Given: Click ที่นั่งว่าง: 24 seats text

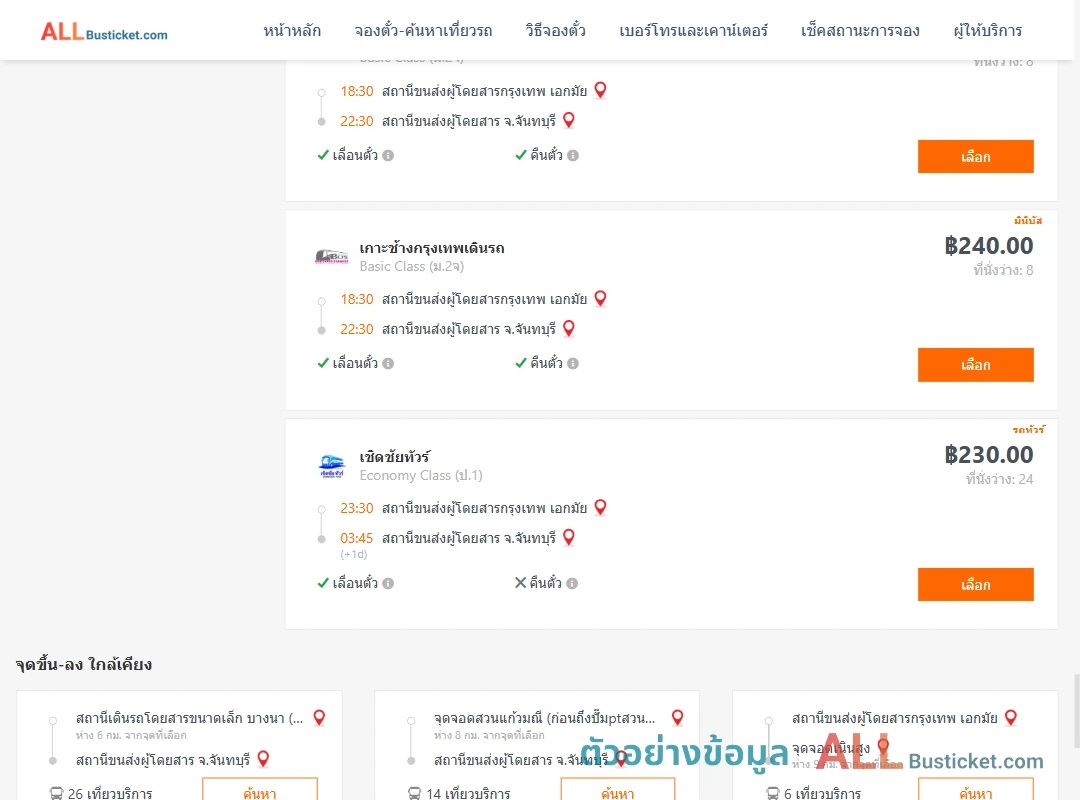Looking at the screenshot, I should [999, 479].
